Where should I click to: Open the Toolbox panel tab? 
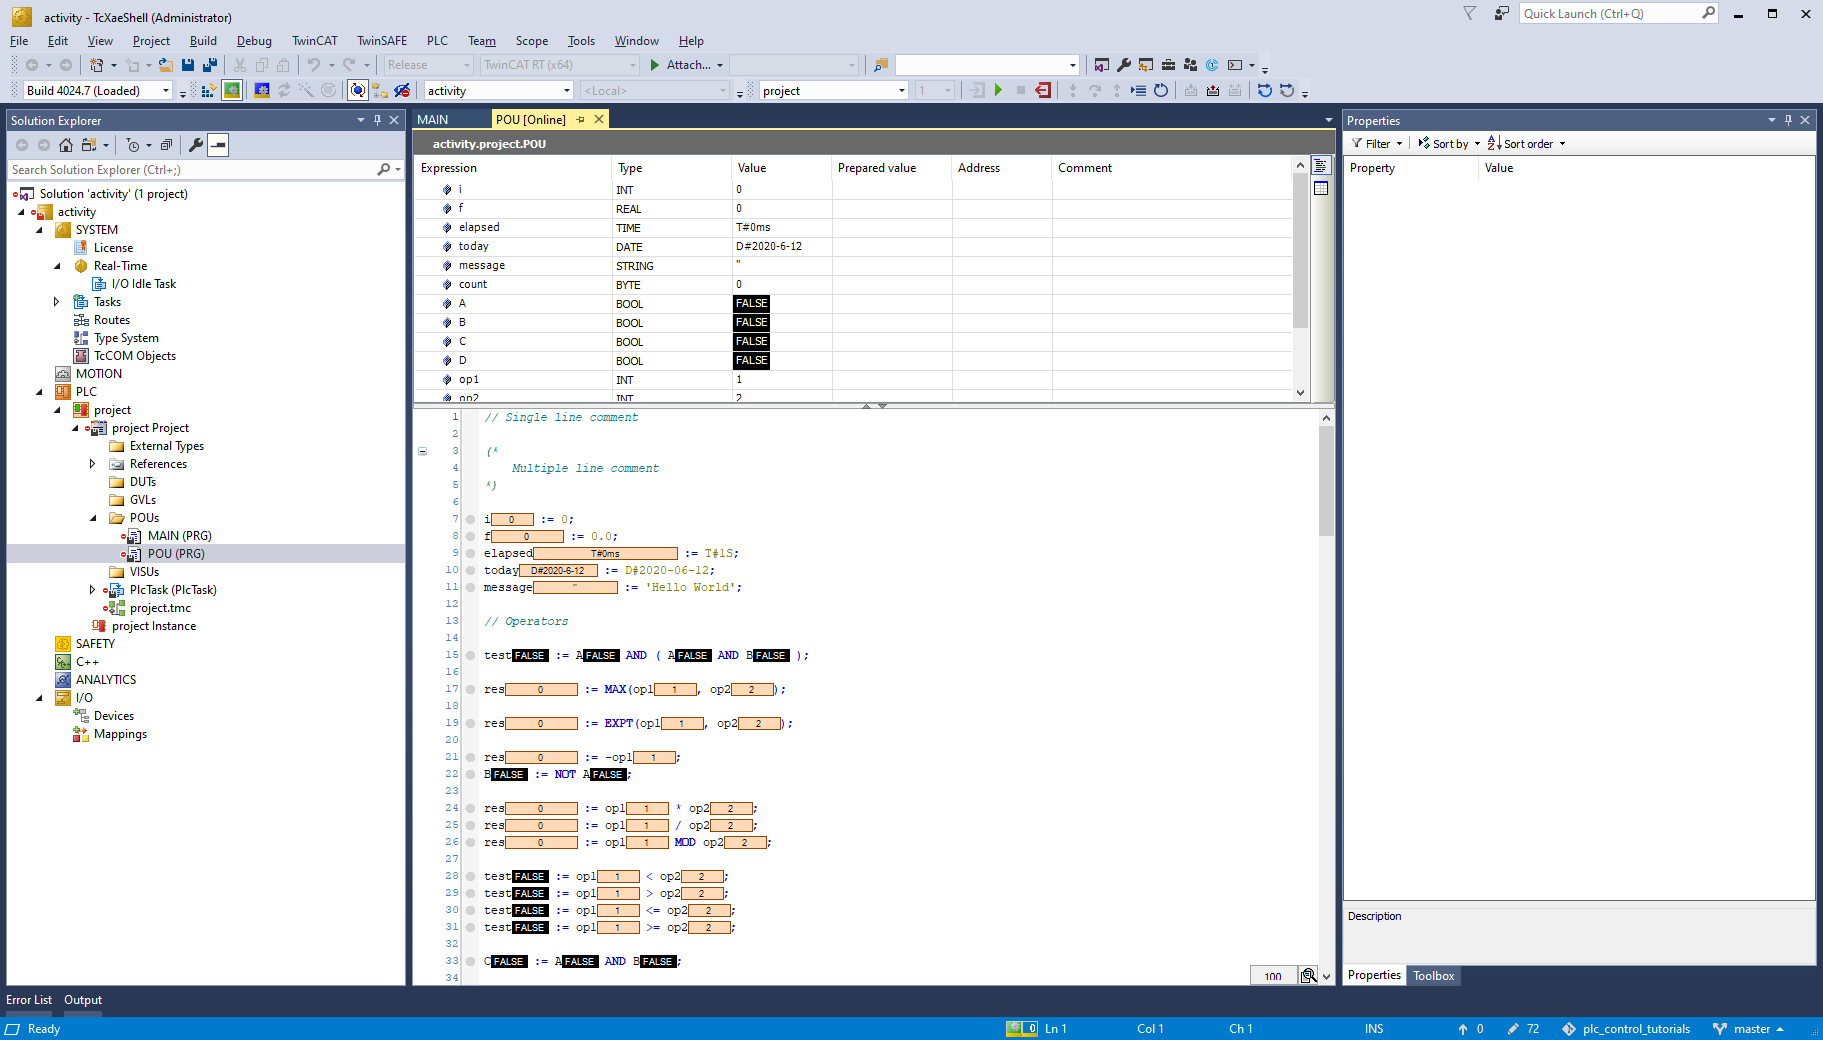point(1433,976)
